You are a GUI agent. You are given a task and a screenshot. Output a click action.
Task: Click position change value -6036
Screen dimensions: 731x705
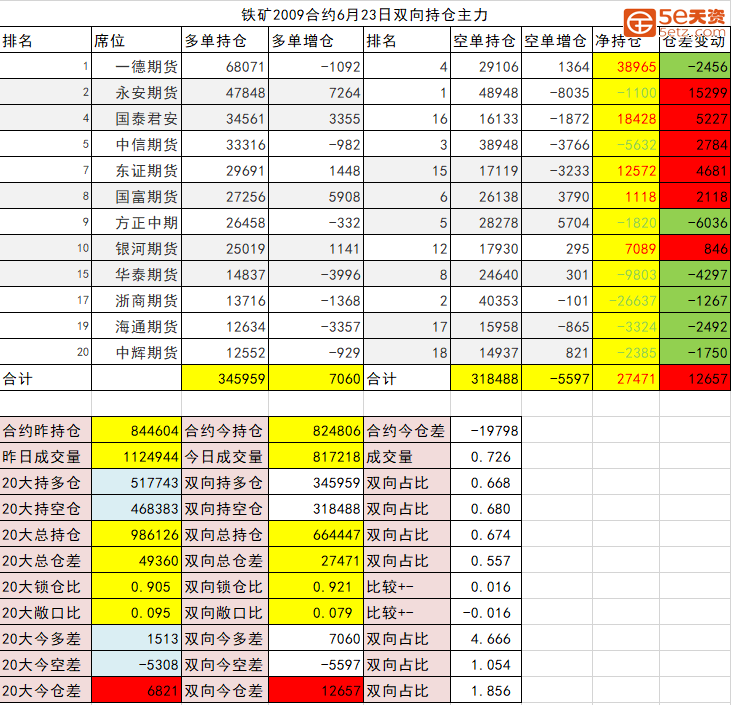695,223
